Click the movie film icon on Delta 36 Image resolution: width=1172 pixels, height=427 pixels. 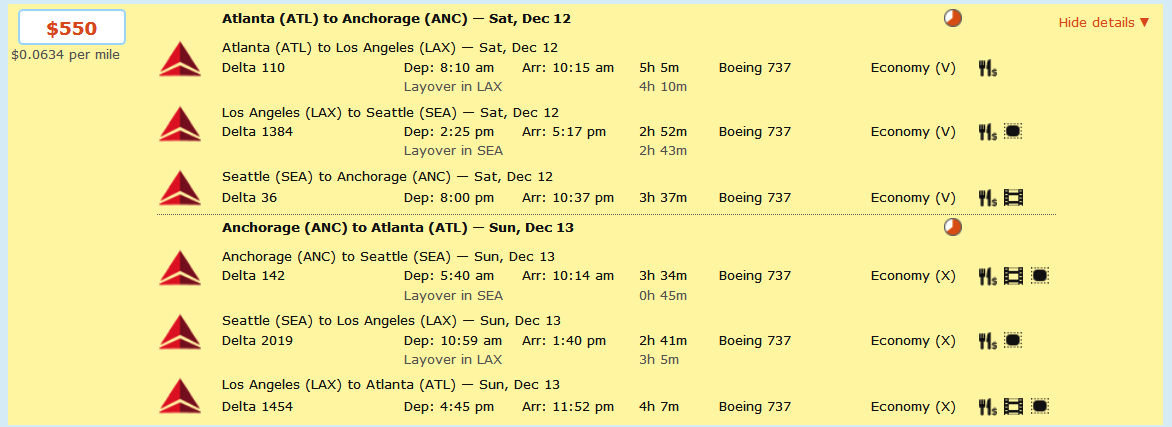[1014, 198]
